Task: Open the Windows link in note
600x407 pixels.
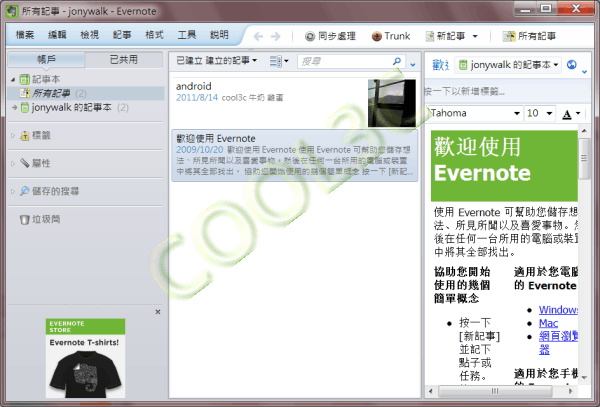Action: [x=558, y=310]
